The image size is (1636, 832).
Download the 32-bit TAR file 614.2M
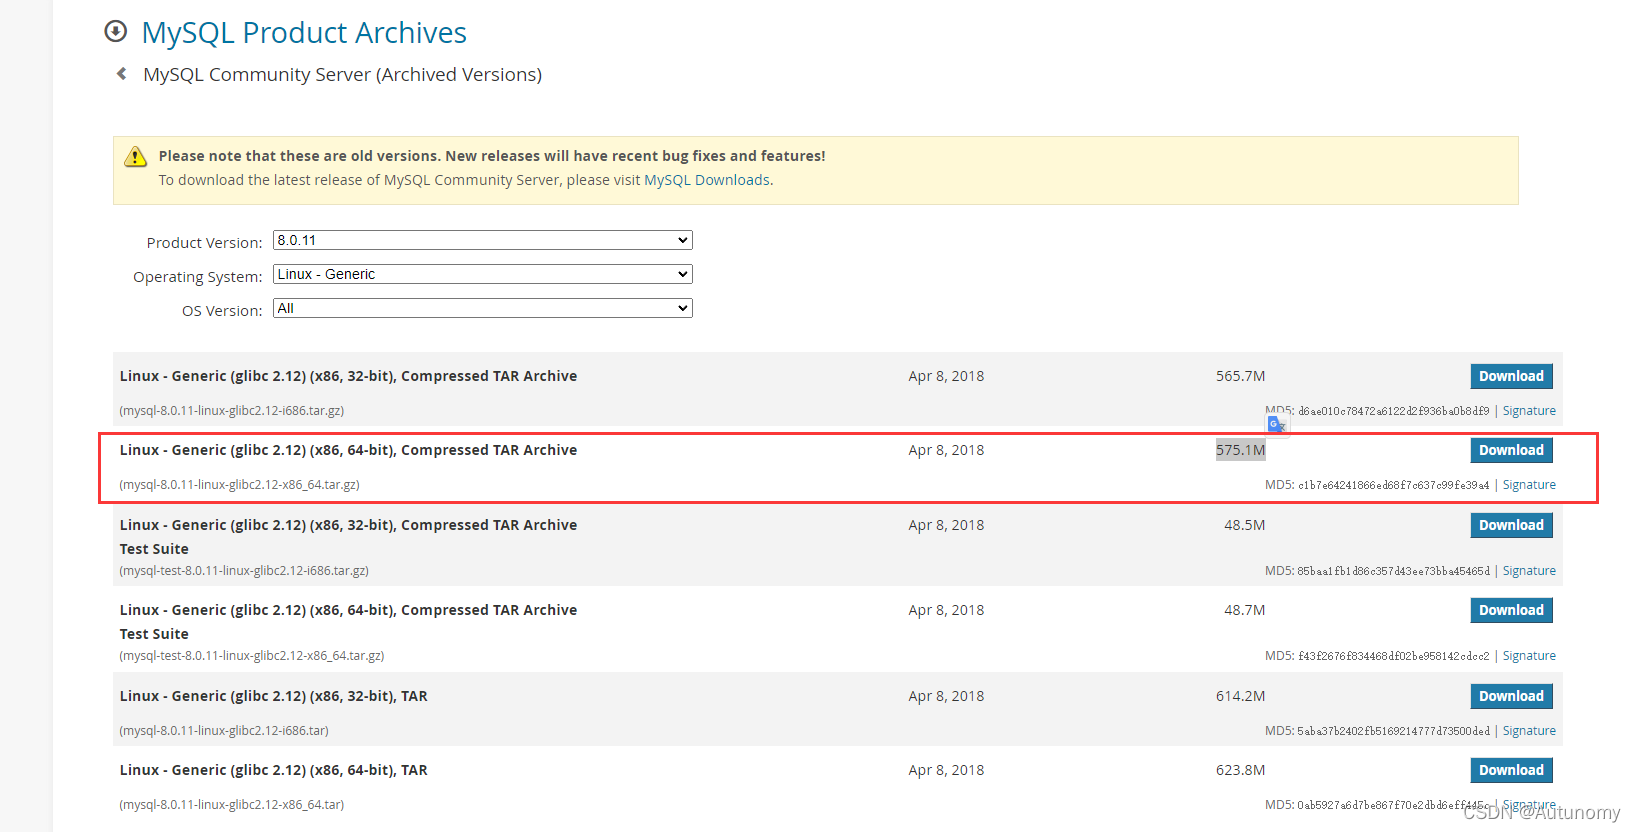1511,696
